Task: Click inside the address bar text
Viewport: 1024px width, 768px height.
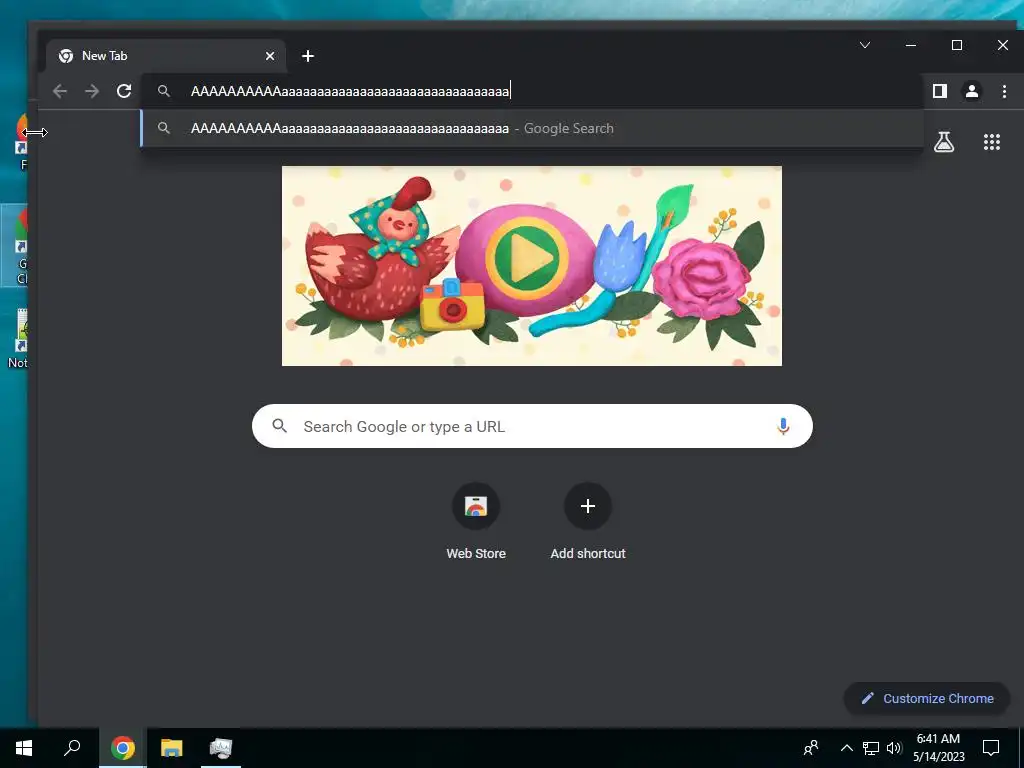Action: (x=350, y=91)
